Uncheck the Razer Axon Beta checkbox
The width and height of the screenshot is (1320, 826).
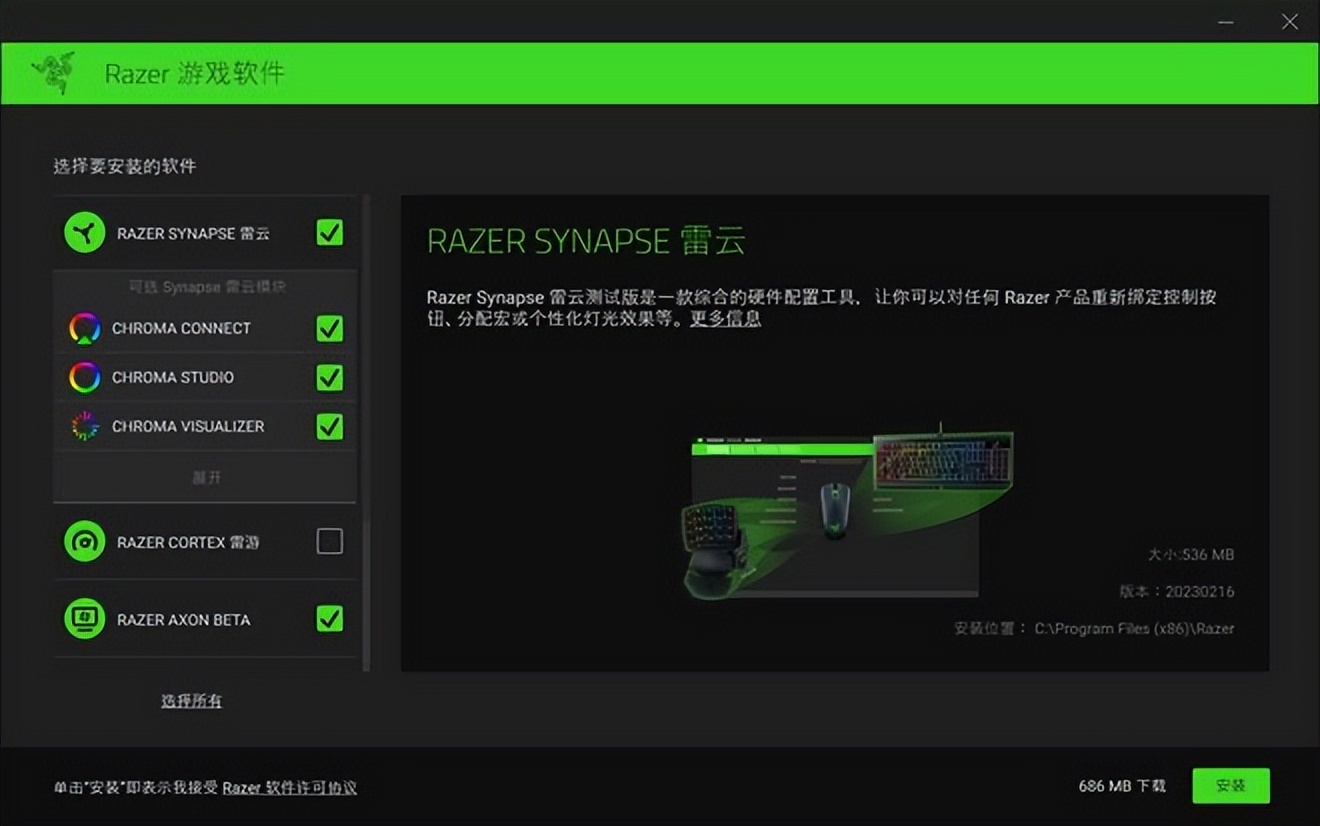click(x=330, y=619)
